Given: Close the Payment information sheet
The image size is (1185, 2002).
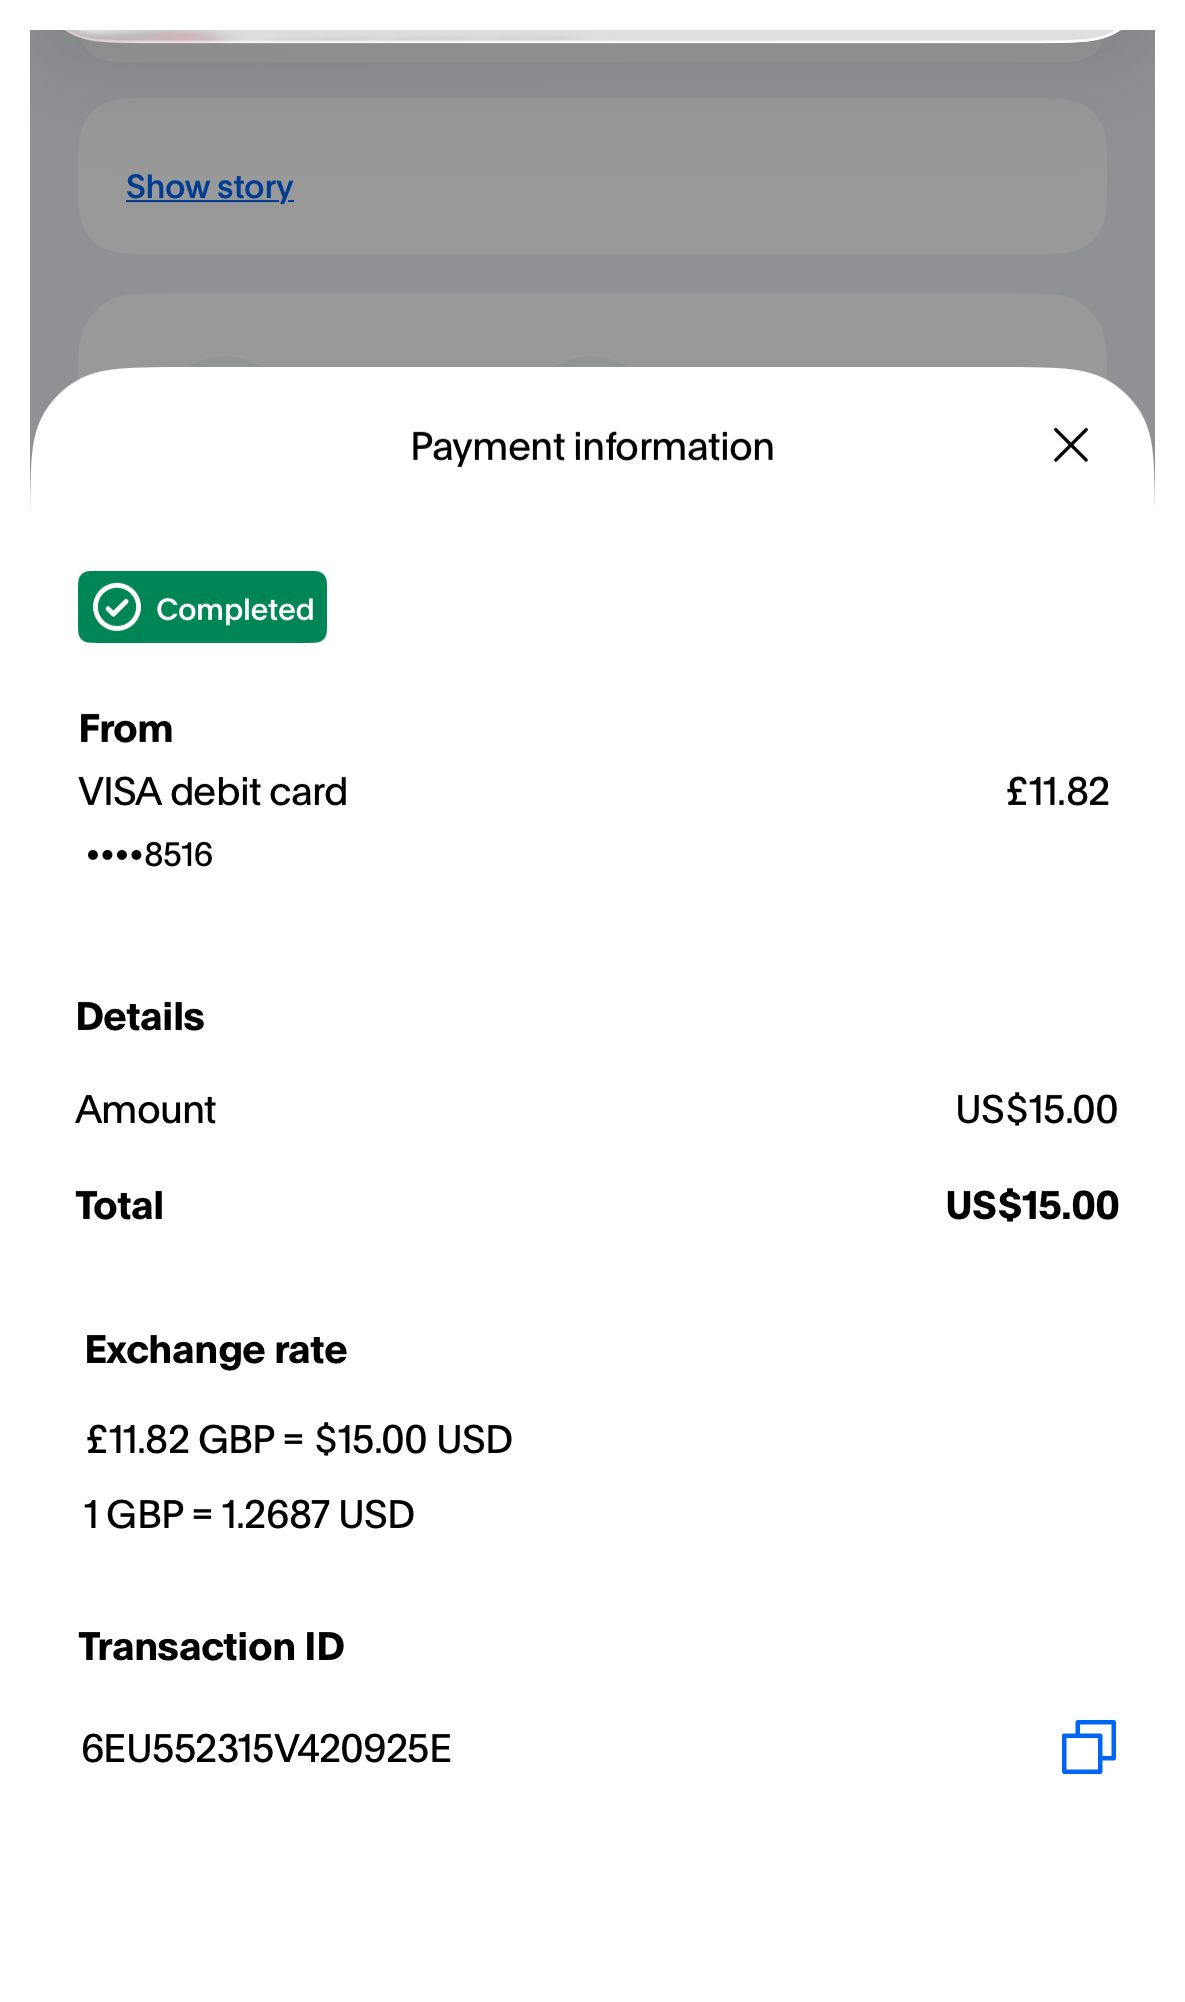Looking at the screenshot, I should (1070, 445).
